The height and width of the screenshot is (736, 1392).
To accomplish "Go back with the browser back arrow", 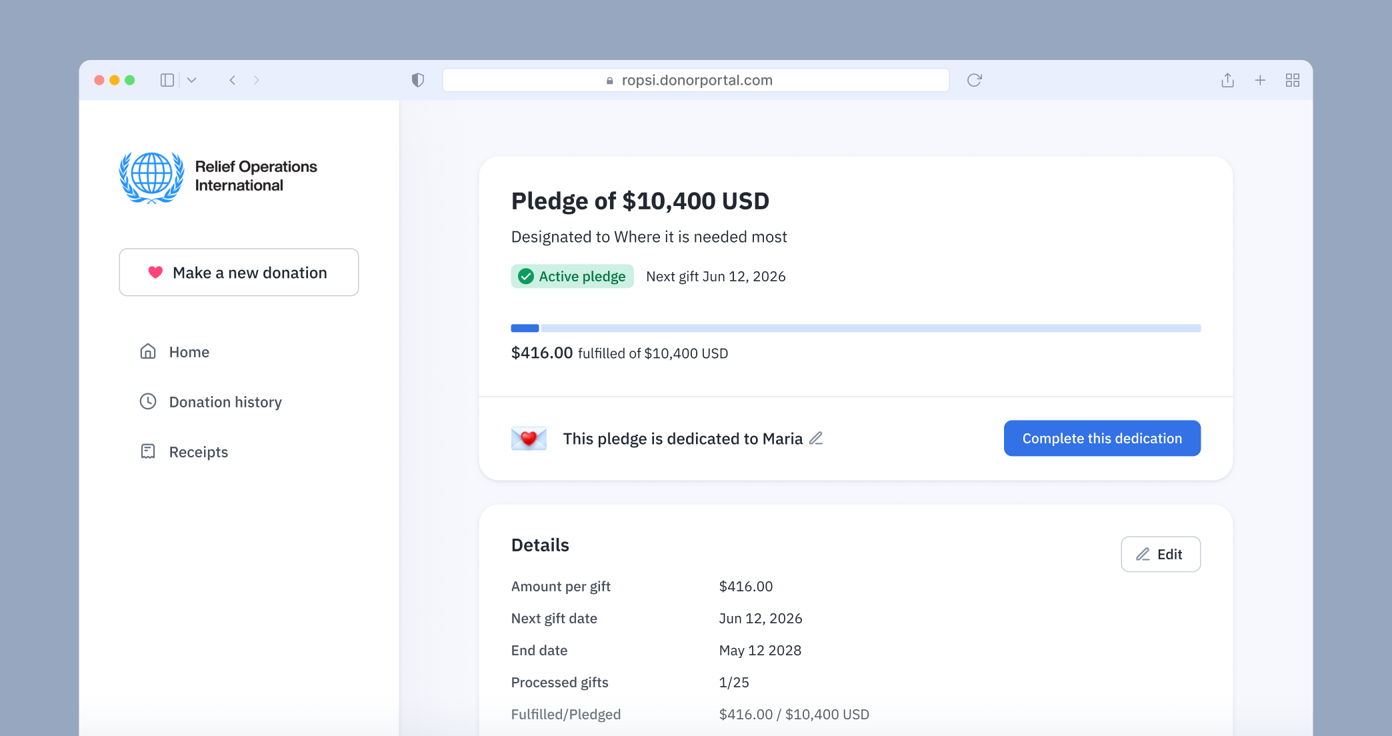I will coord(232,80).
